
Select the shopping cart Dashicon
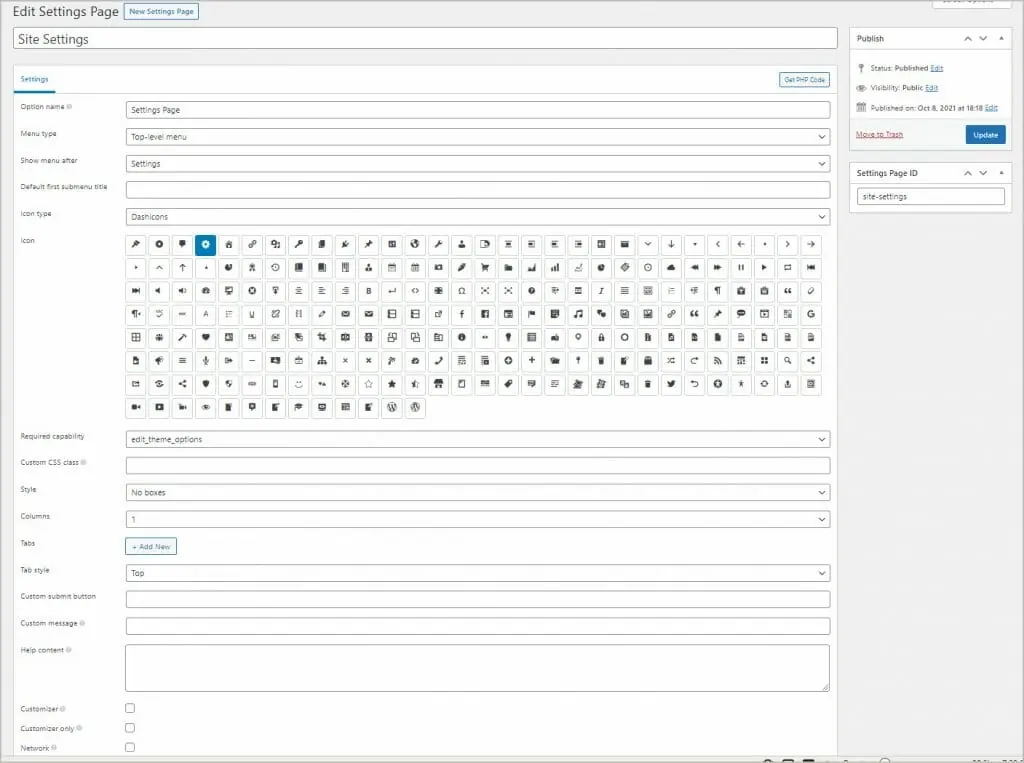tap(485, 269)
